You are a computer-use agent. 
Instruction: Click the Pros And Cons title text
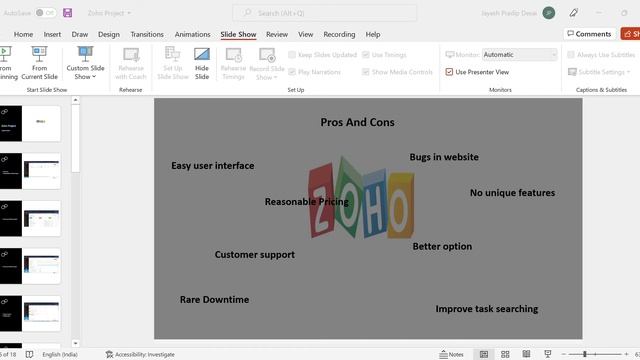point(357,122)
